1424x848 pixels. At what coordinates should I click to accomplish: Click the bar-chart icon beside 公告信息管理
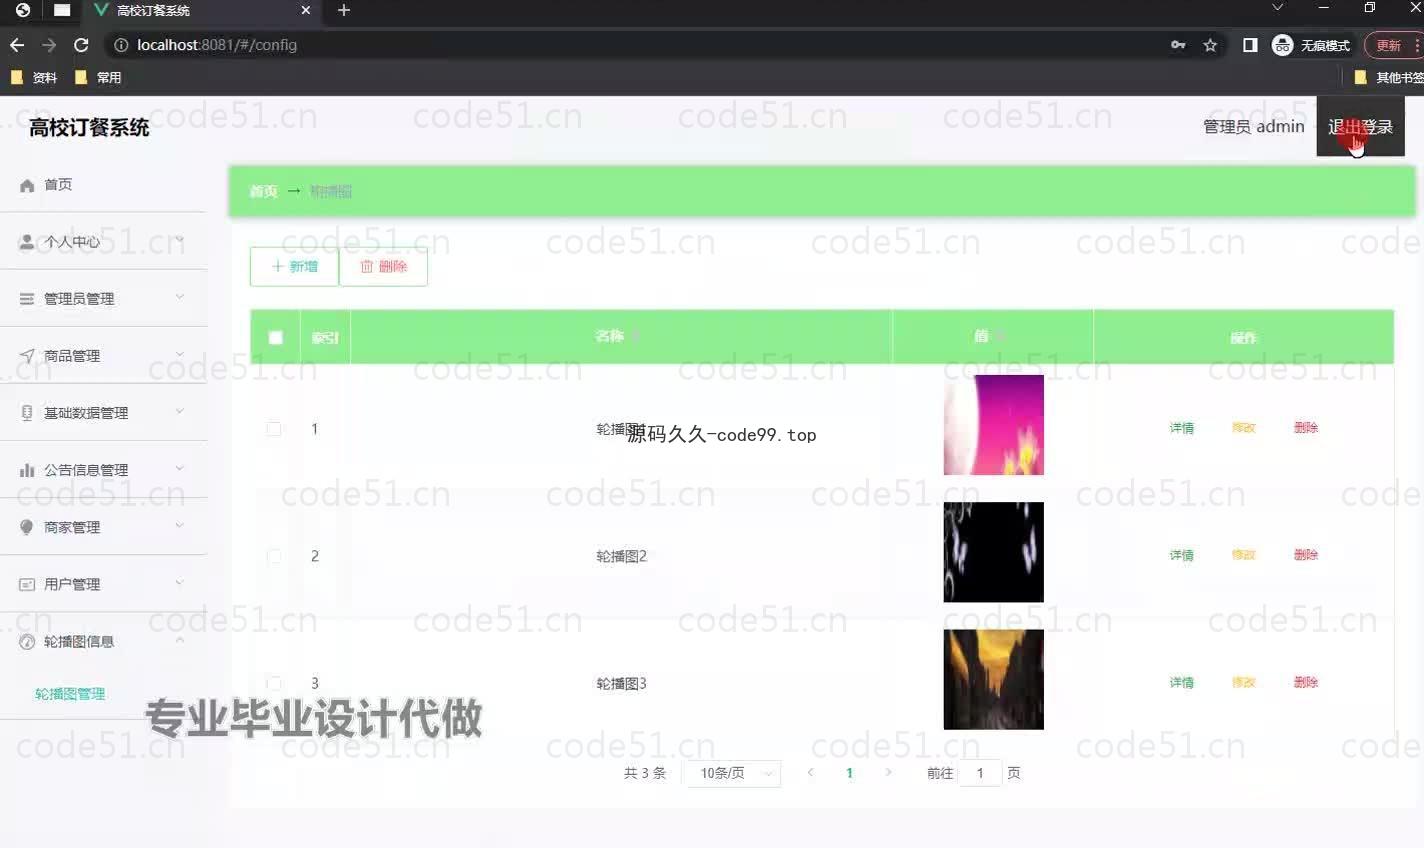click(x=27, y=470)
